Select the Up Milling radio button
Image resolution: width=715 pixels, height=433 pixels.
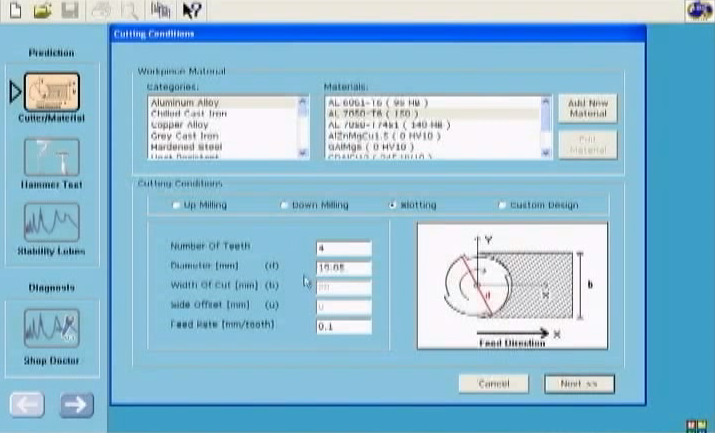pyautogui.click(x=176, y=205)
